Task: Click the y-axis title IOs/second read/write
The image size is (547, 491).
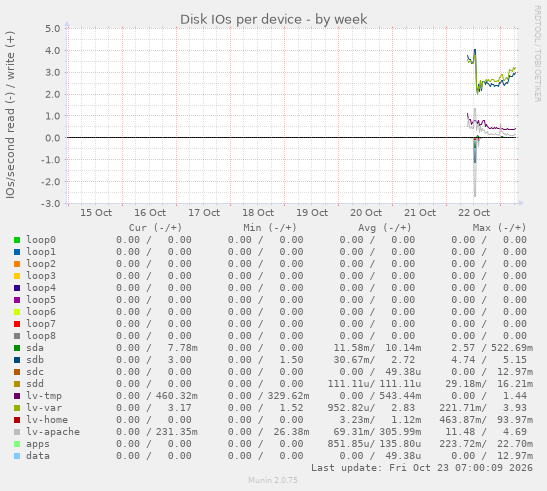Action: [x=10, y=115]
